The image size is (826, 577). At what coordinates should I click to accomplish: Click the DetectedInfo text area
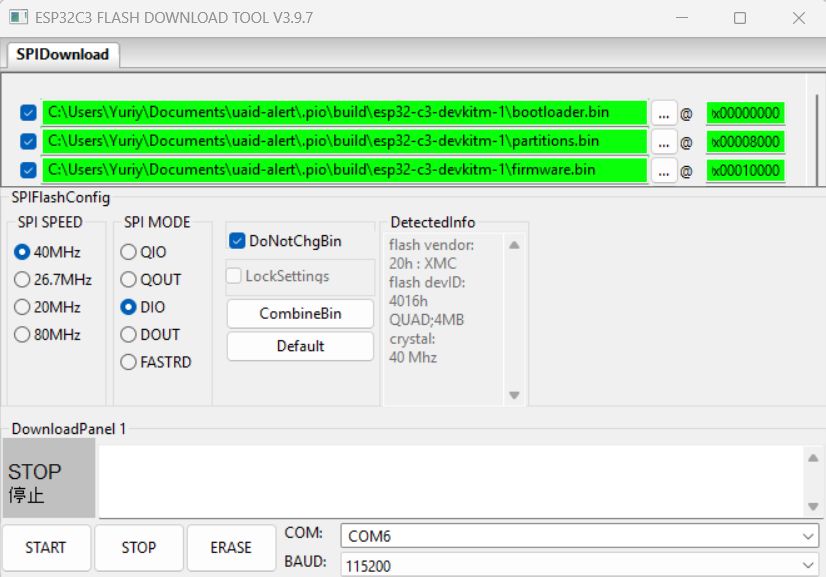(442, 320)
